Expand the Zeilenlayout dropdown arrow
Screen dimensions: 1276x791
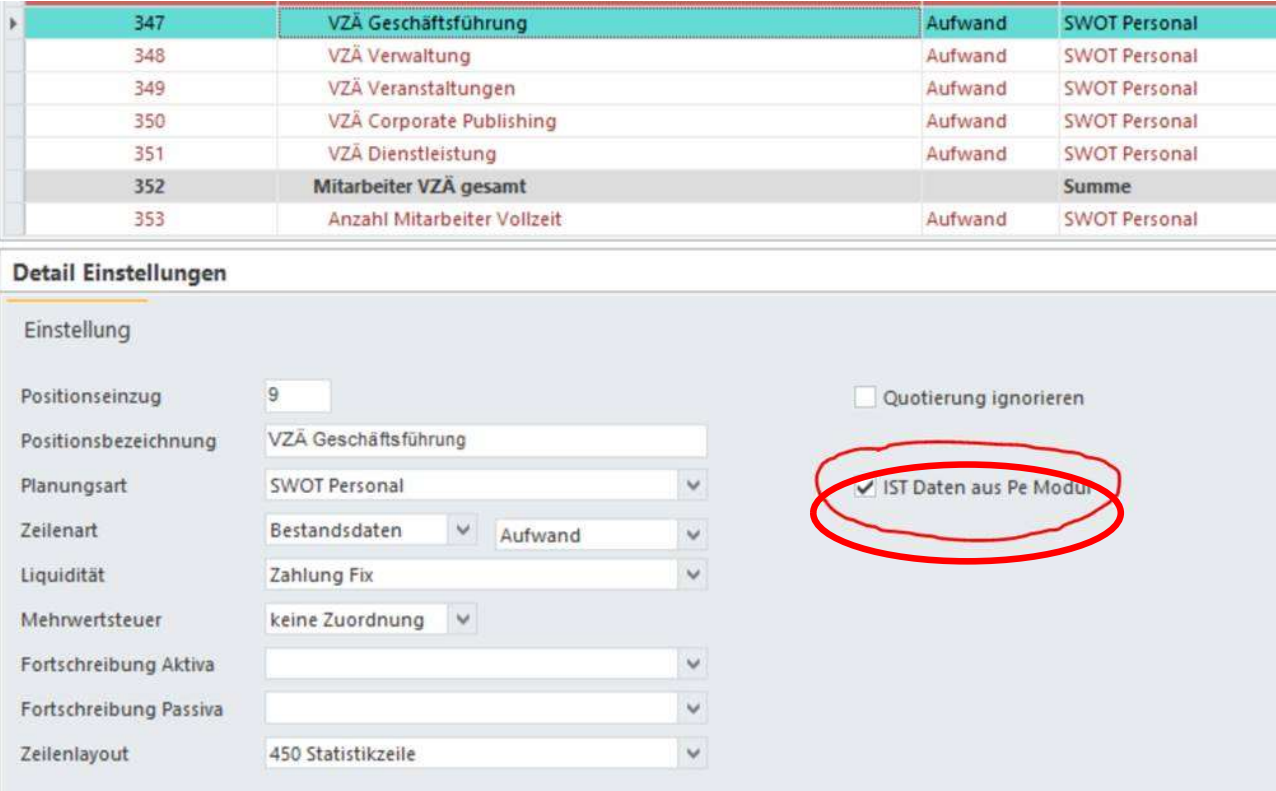(x=694, y=754)
